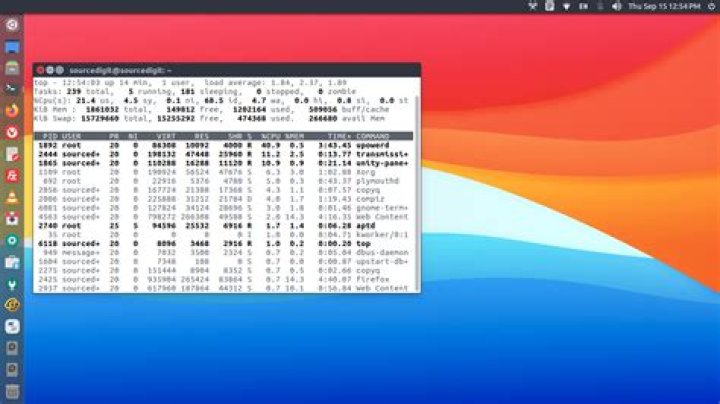Click the red and white camera-like launcher icon
This screenshot has height=404, width=720.
point(12,219)
